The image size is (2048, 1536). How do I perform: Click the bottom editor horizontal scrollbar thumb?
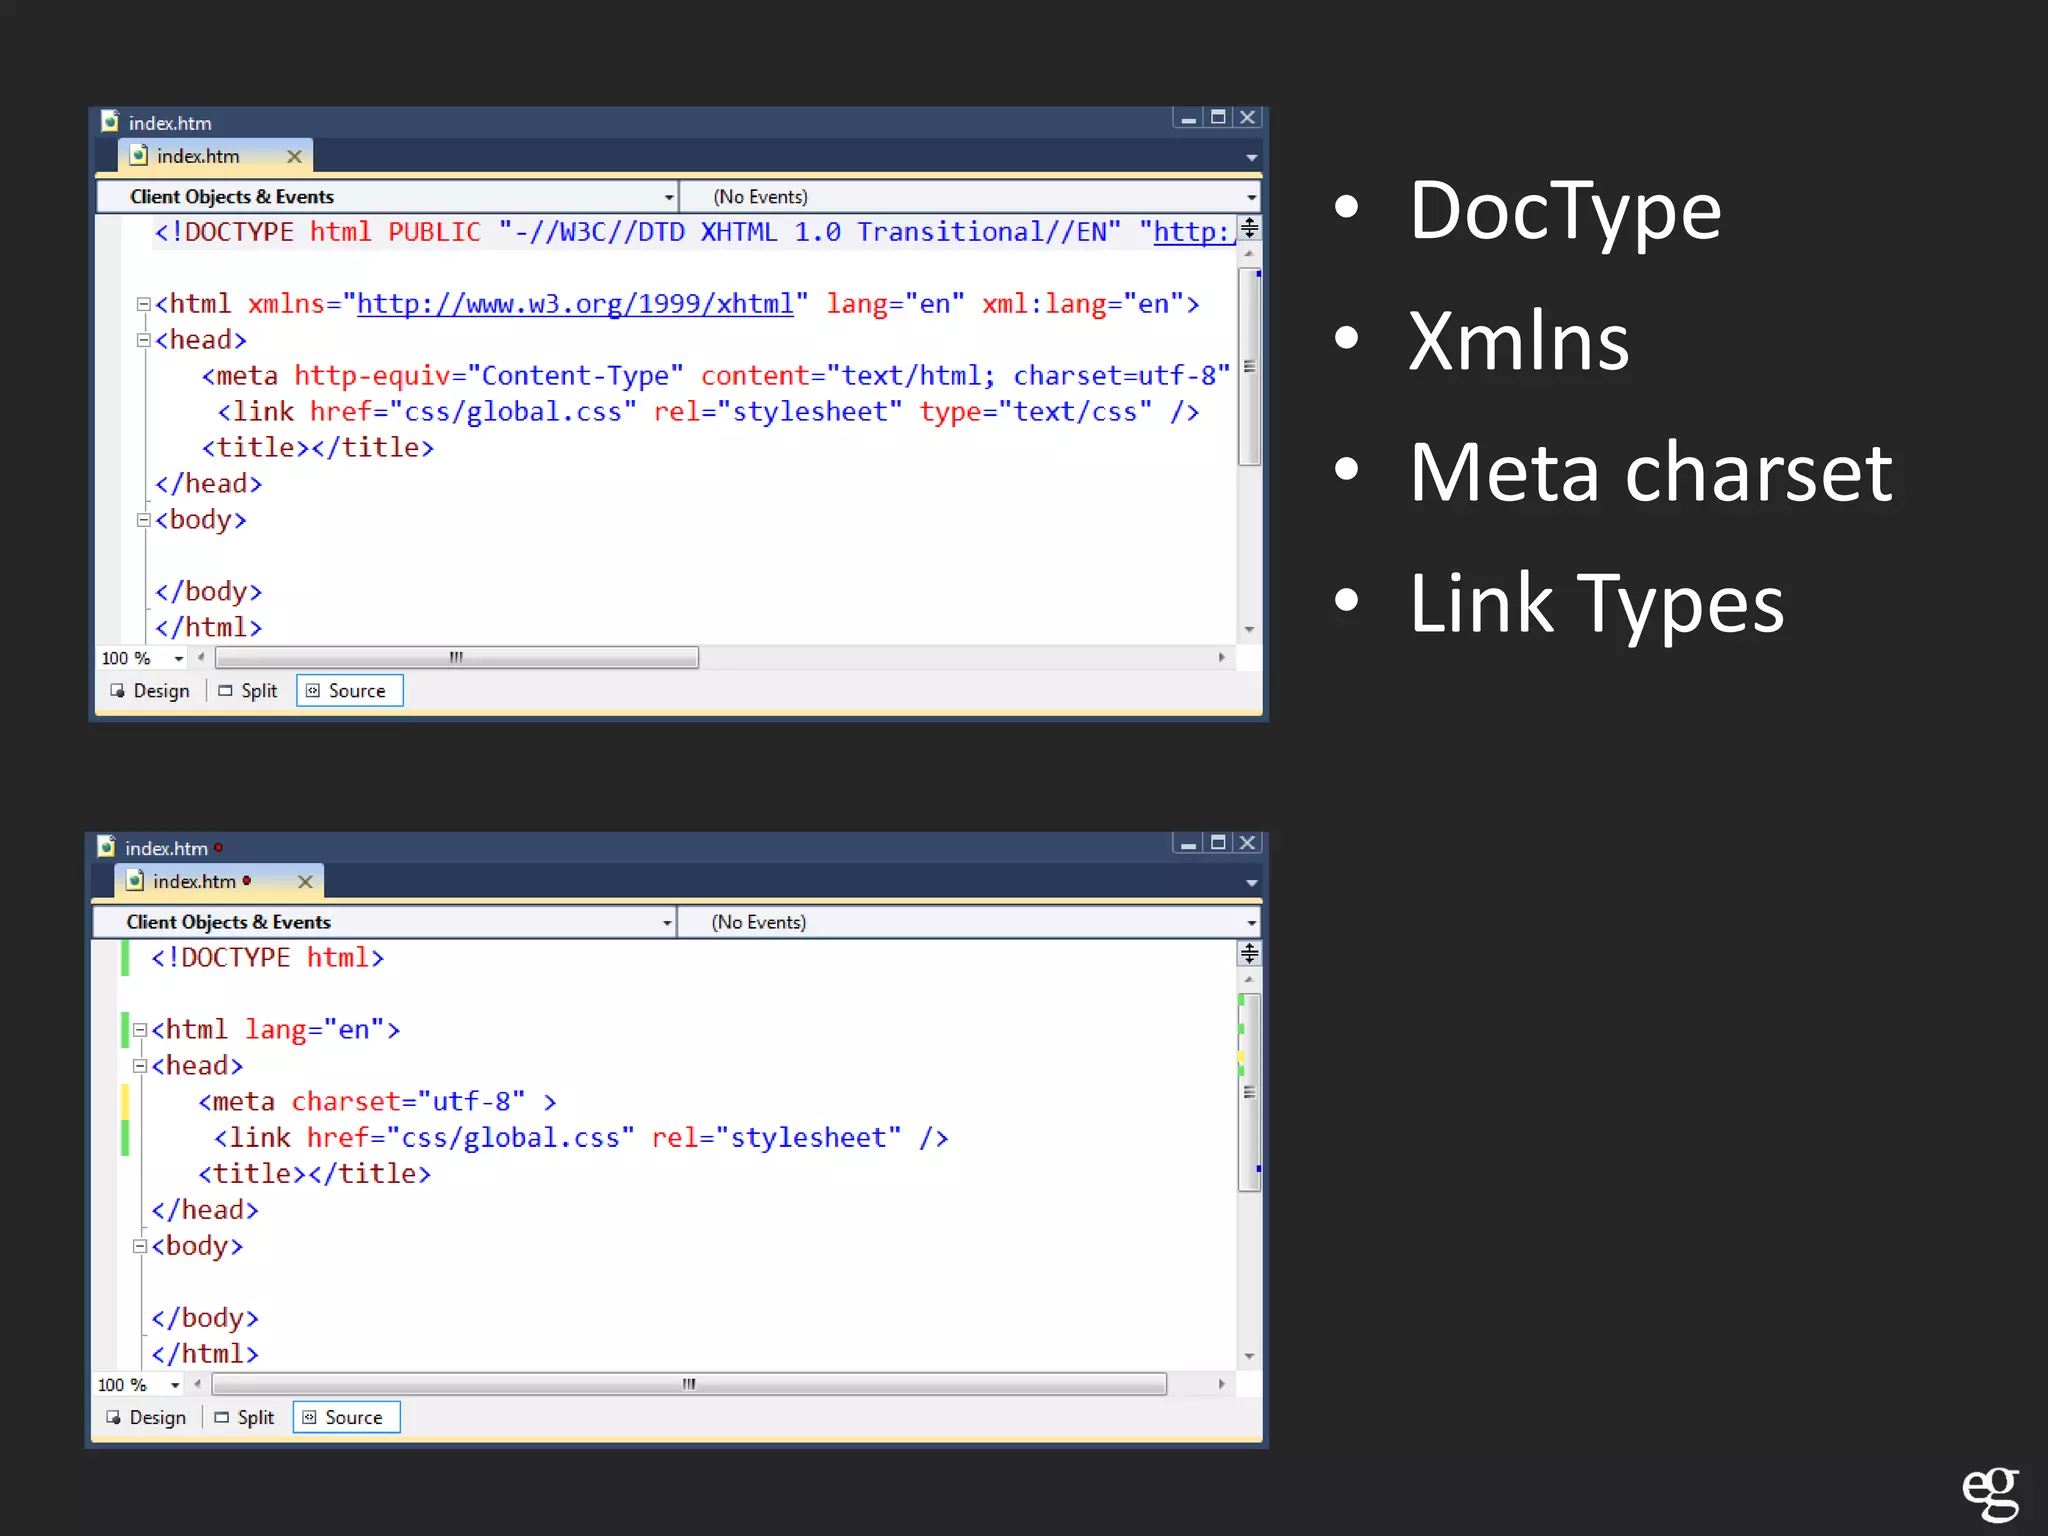689,1384
